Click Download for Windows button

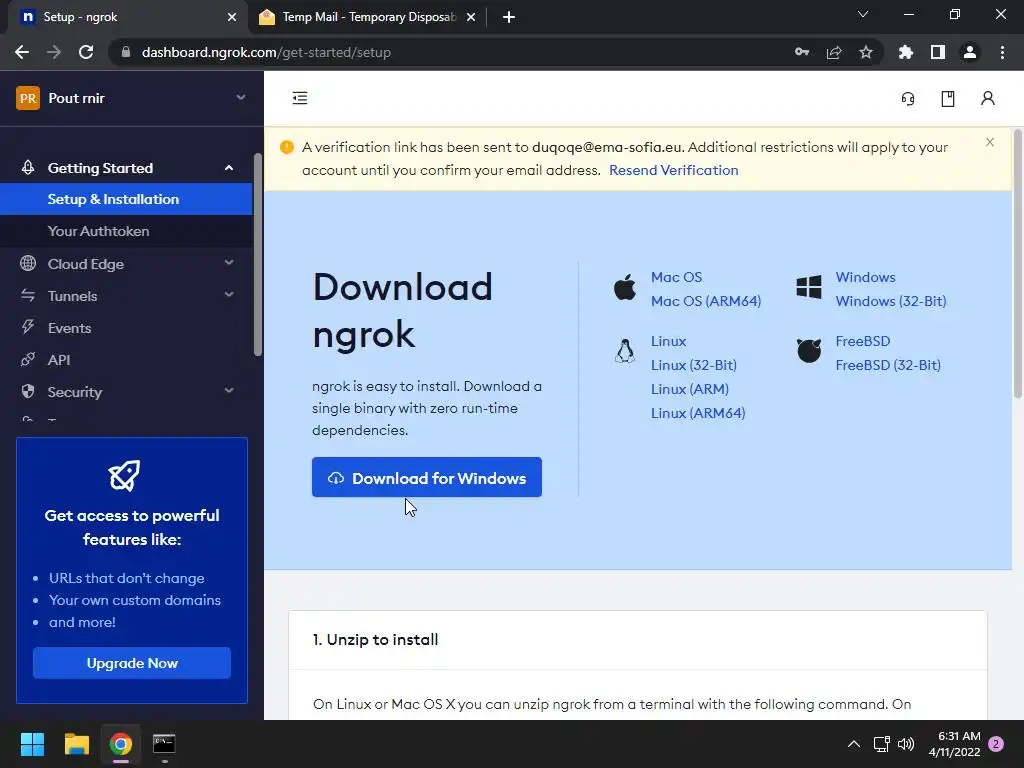click(x=426, y=477)
